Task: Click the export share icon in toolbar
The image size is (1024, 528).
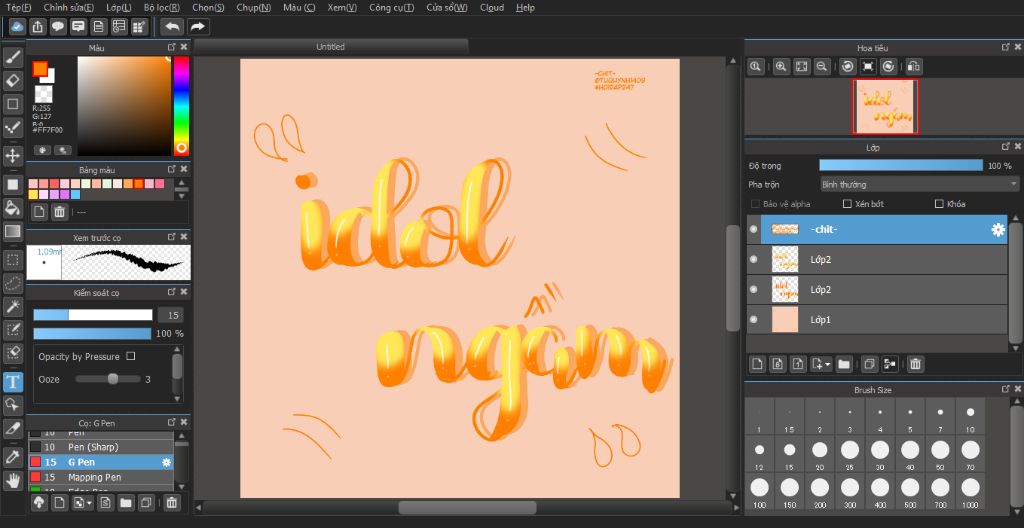Action: [38, 27]
